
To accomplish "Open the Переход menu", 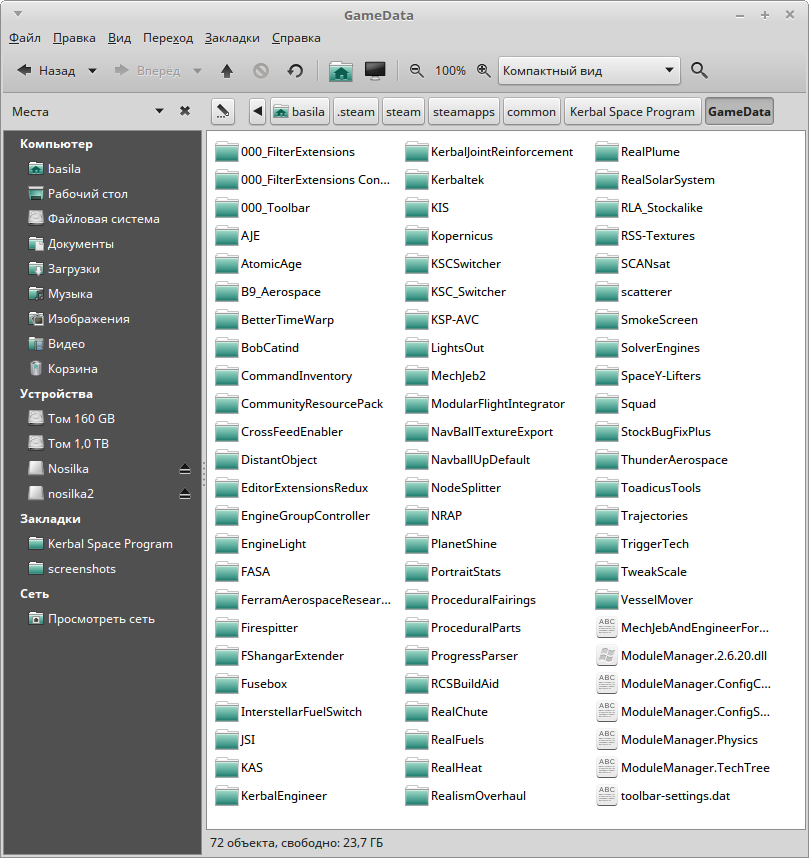I will click(168, 38).
